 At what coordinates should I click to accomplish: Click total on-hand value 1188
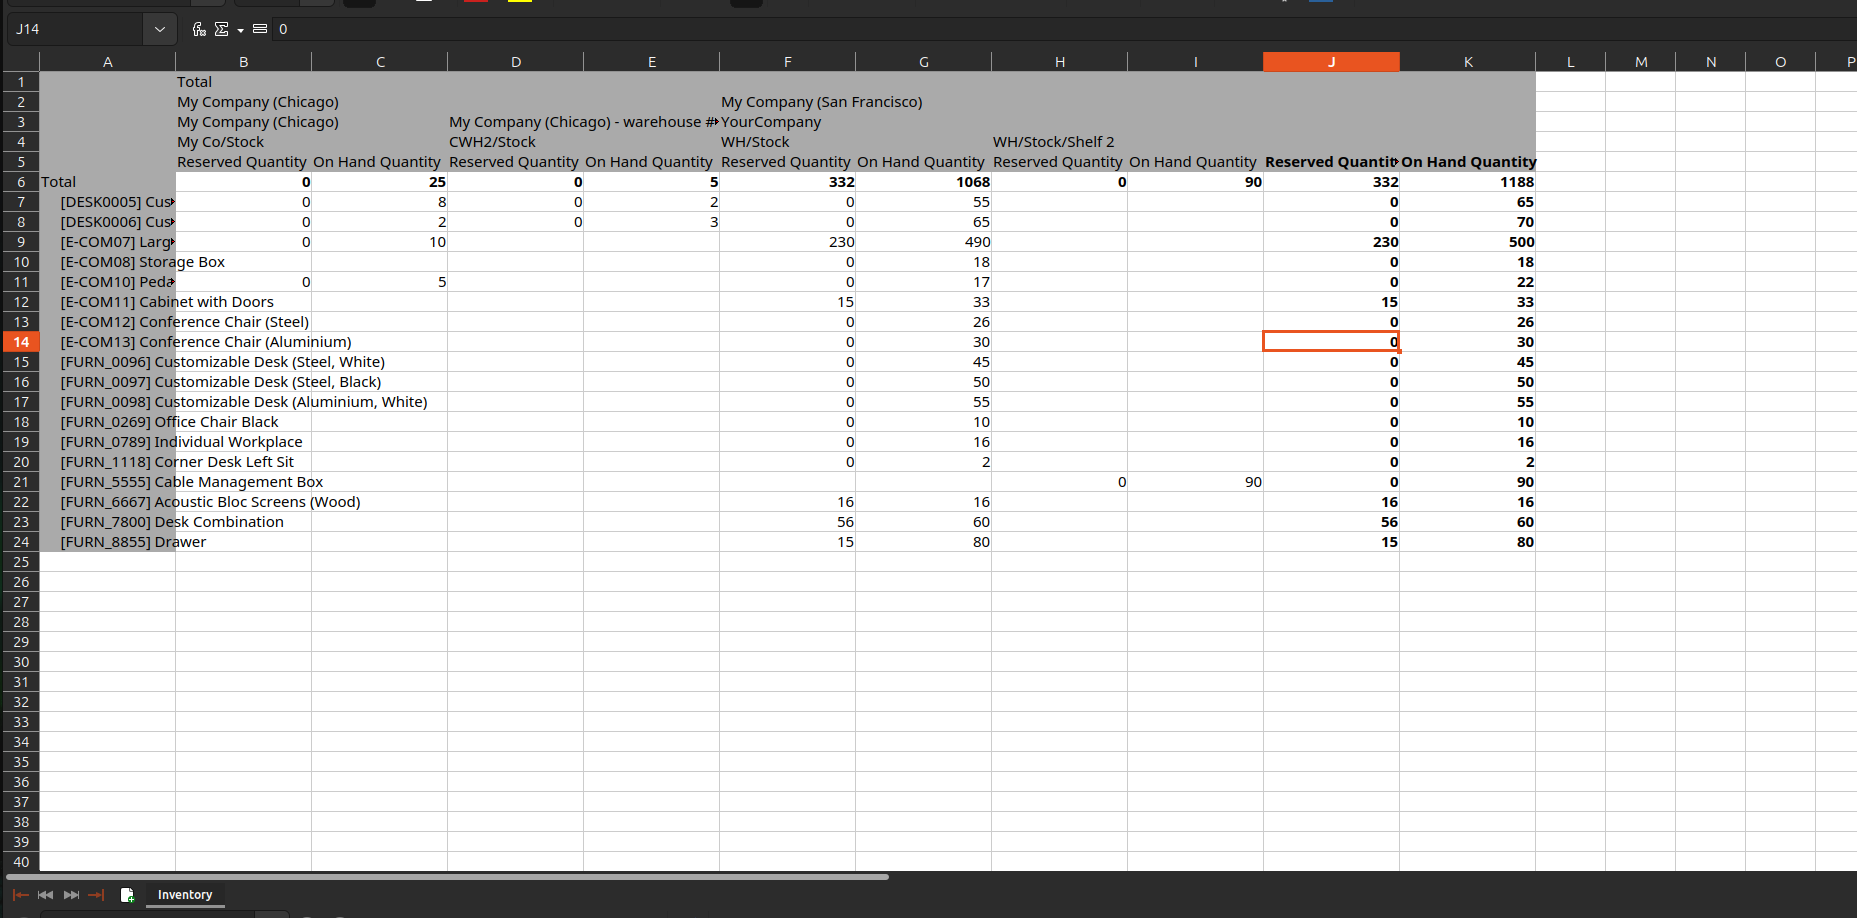(x=1468, y=182)
